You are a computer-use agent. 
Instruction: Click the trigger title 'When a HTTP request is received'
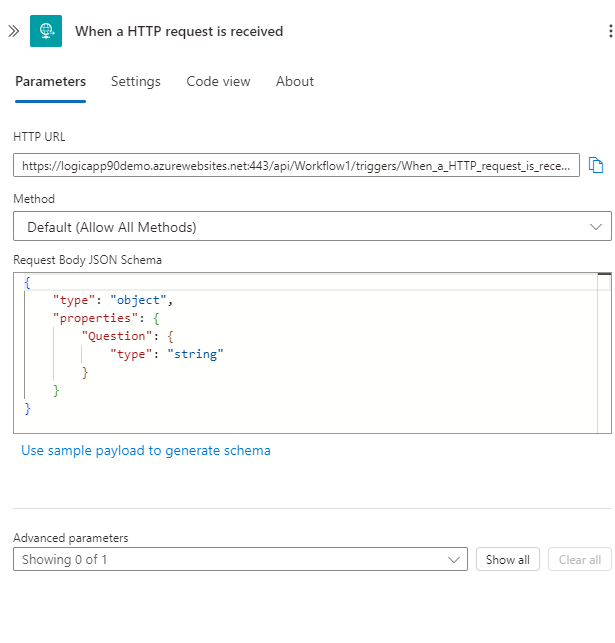(179, 31)
